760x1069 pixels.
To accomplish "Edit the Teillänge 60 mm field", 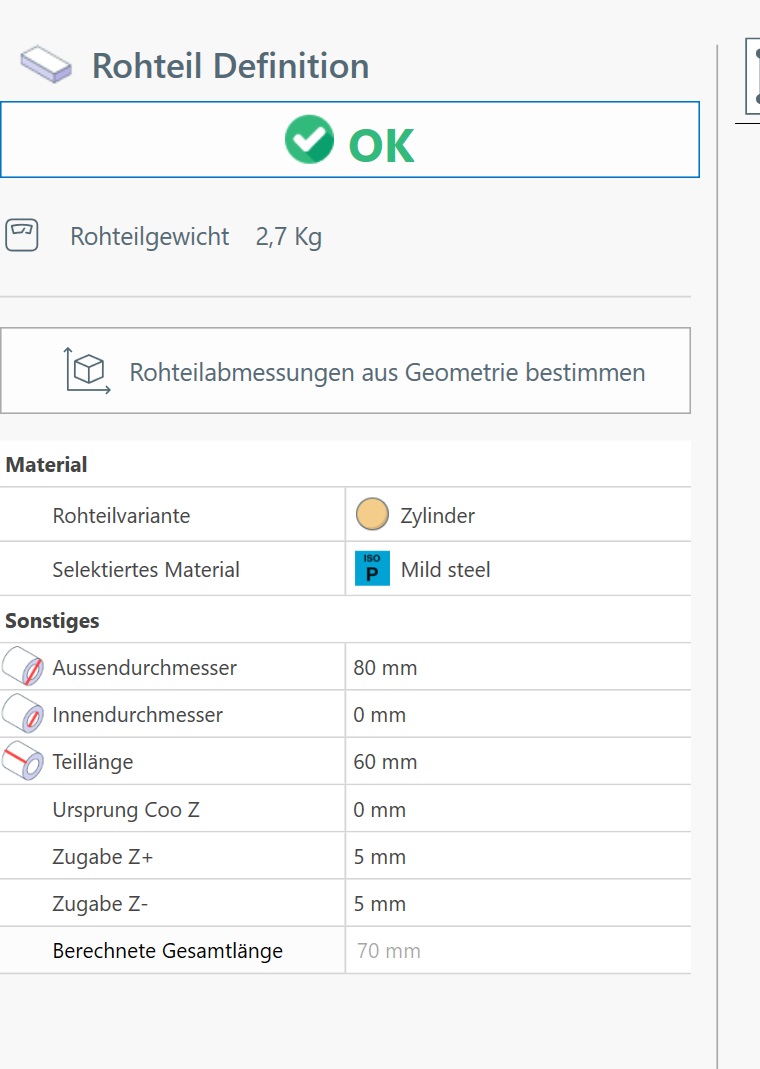I will click(518, 761).
